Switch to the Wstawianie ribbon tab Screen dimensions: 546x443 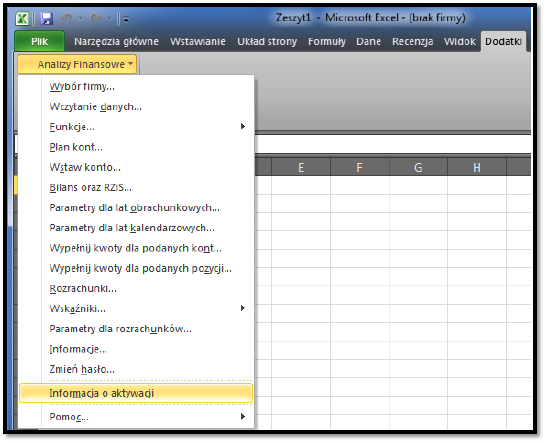tap(198, 42)
